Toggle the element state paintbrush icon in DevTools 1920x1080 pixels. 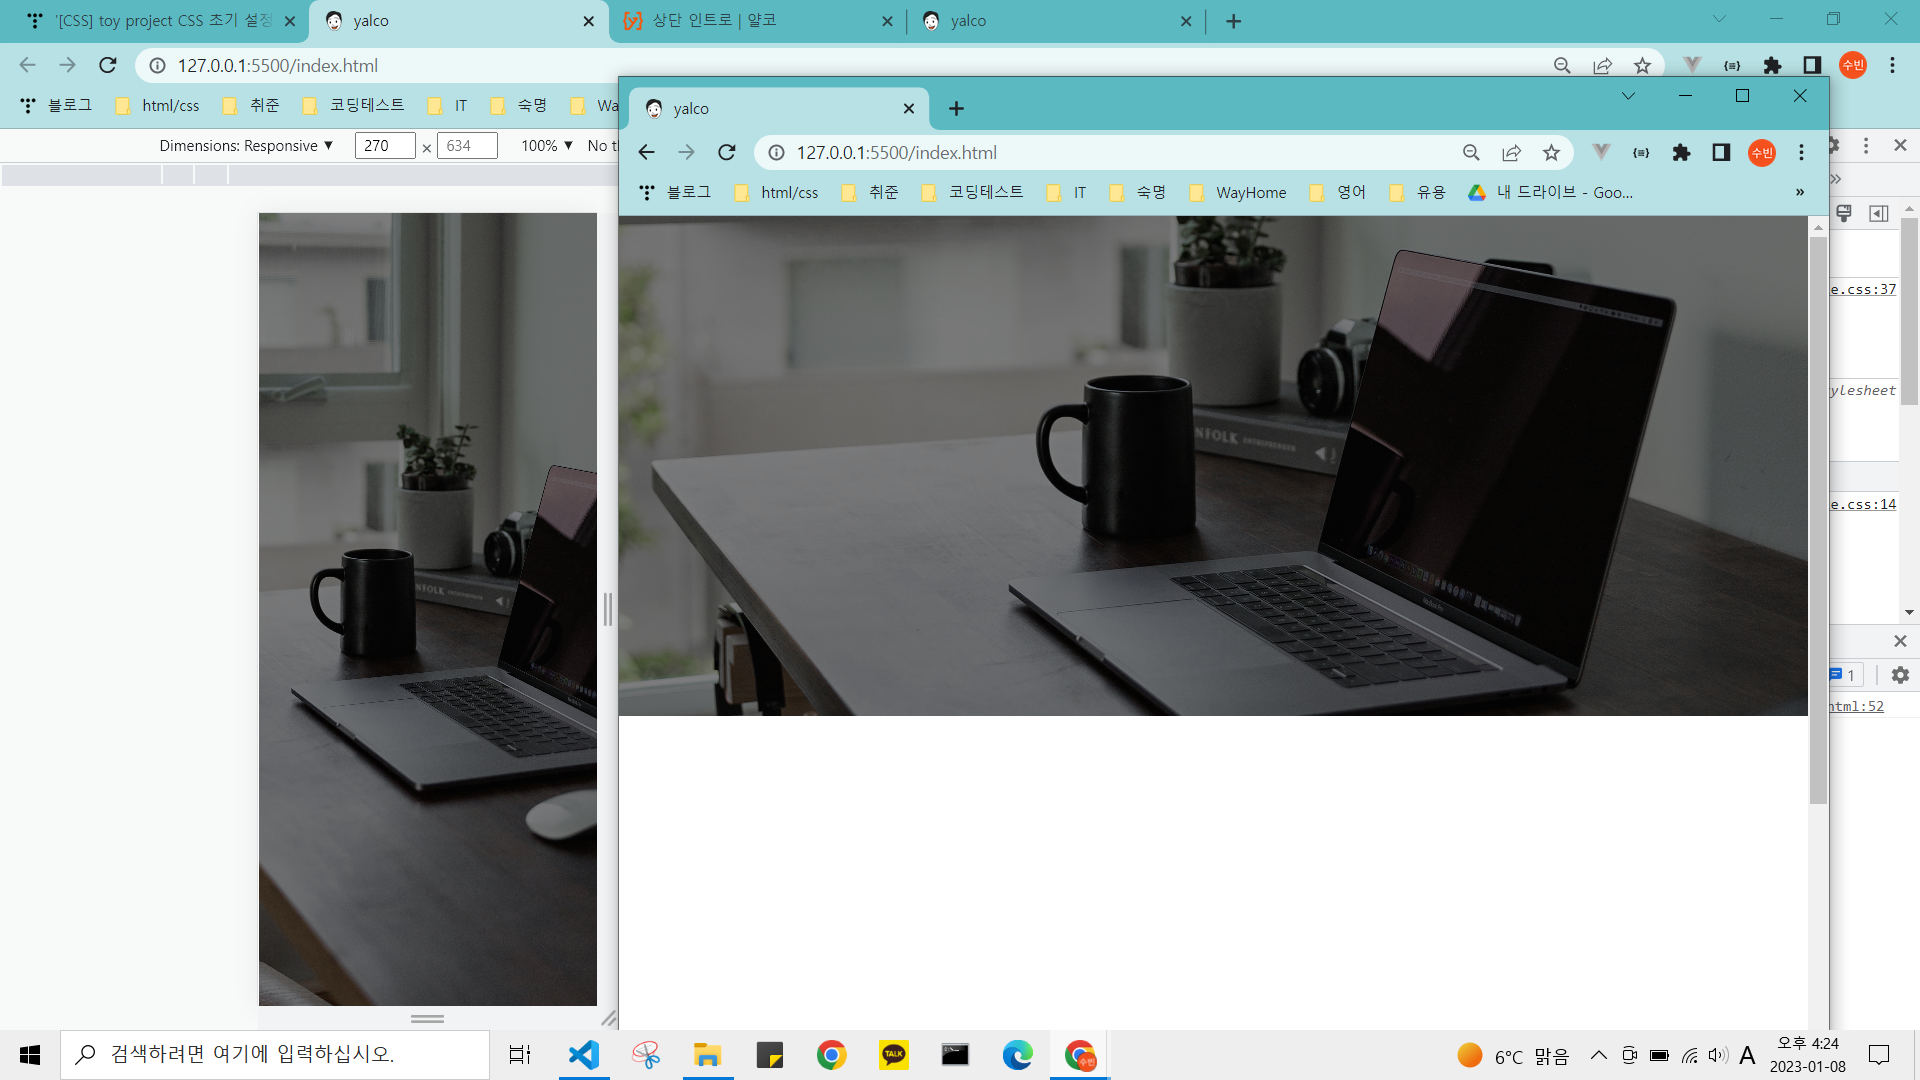pyautogui.click(x=1844, y=213)
